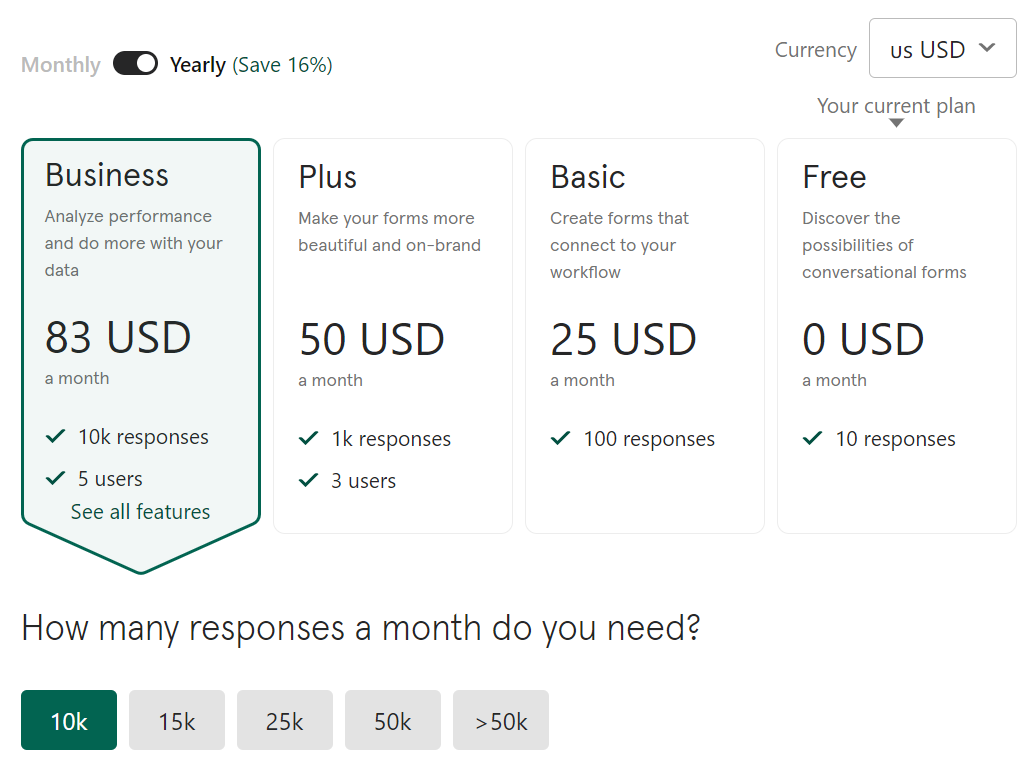Image resolution: width=1032 pixels, height=769 pixels.
Task: Select the Free plan card
Action: click(x=897, y=336)
